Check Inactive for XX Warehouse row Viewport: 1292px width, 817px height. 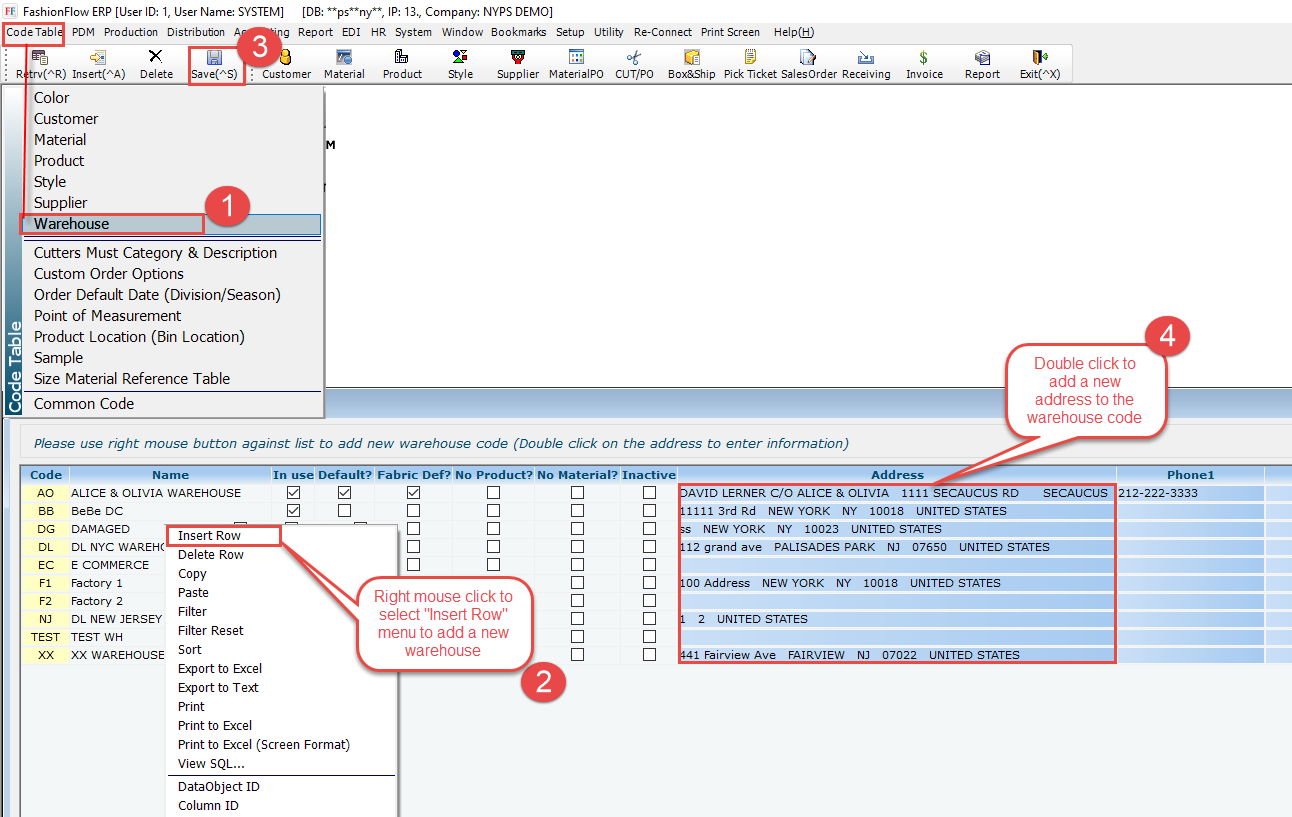coord(650,655)
